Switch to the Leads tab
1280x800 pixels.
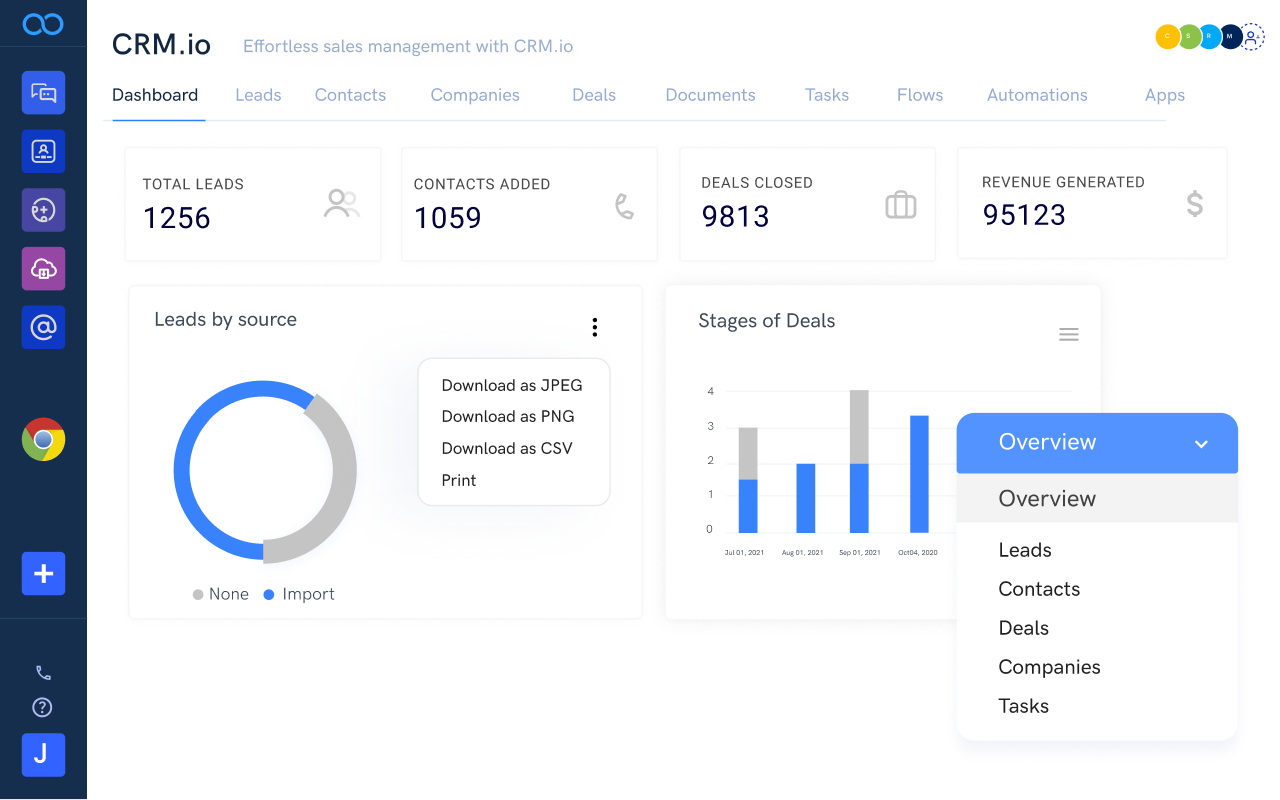[x=258, y=95]
